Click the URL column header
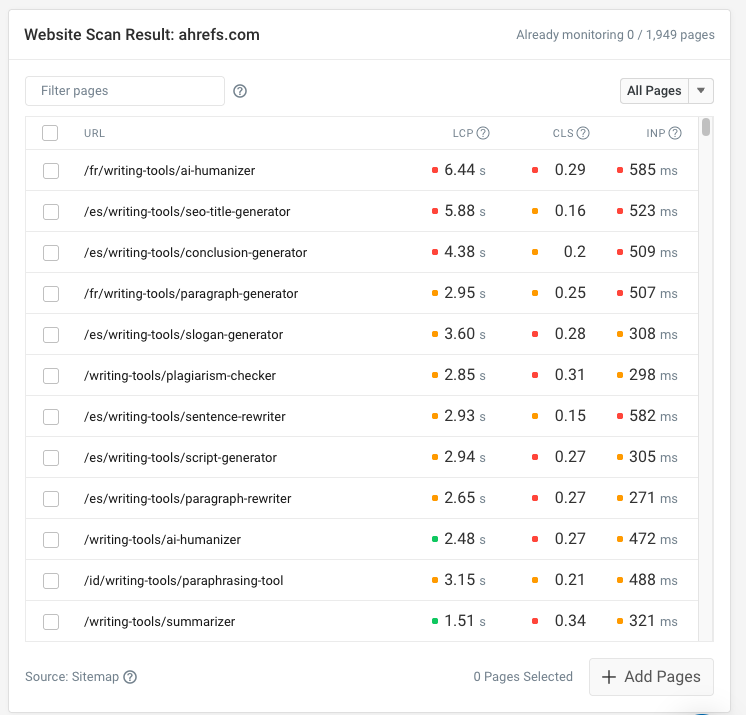 point(94,133)
